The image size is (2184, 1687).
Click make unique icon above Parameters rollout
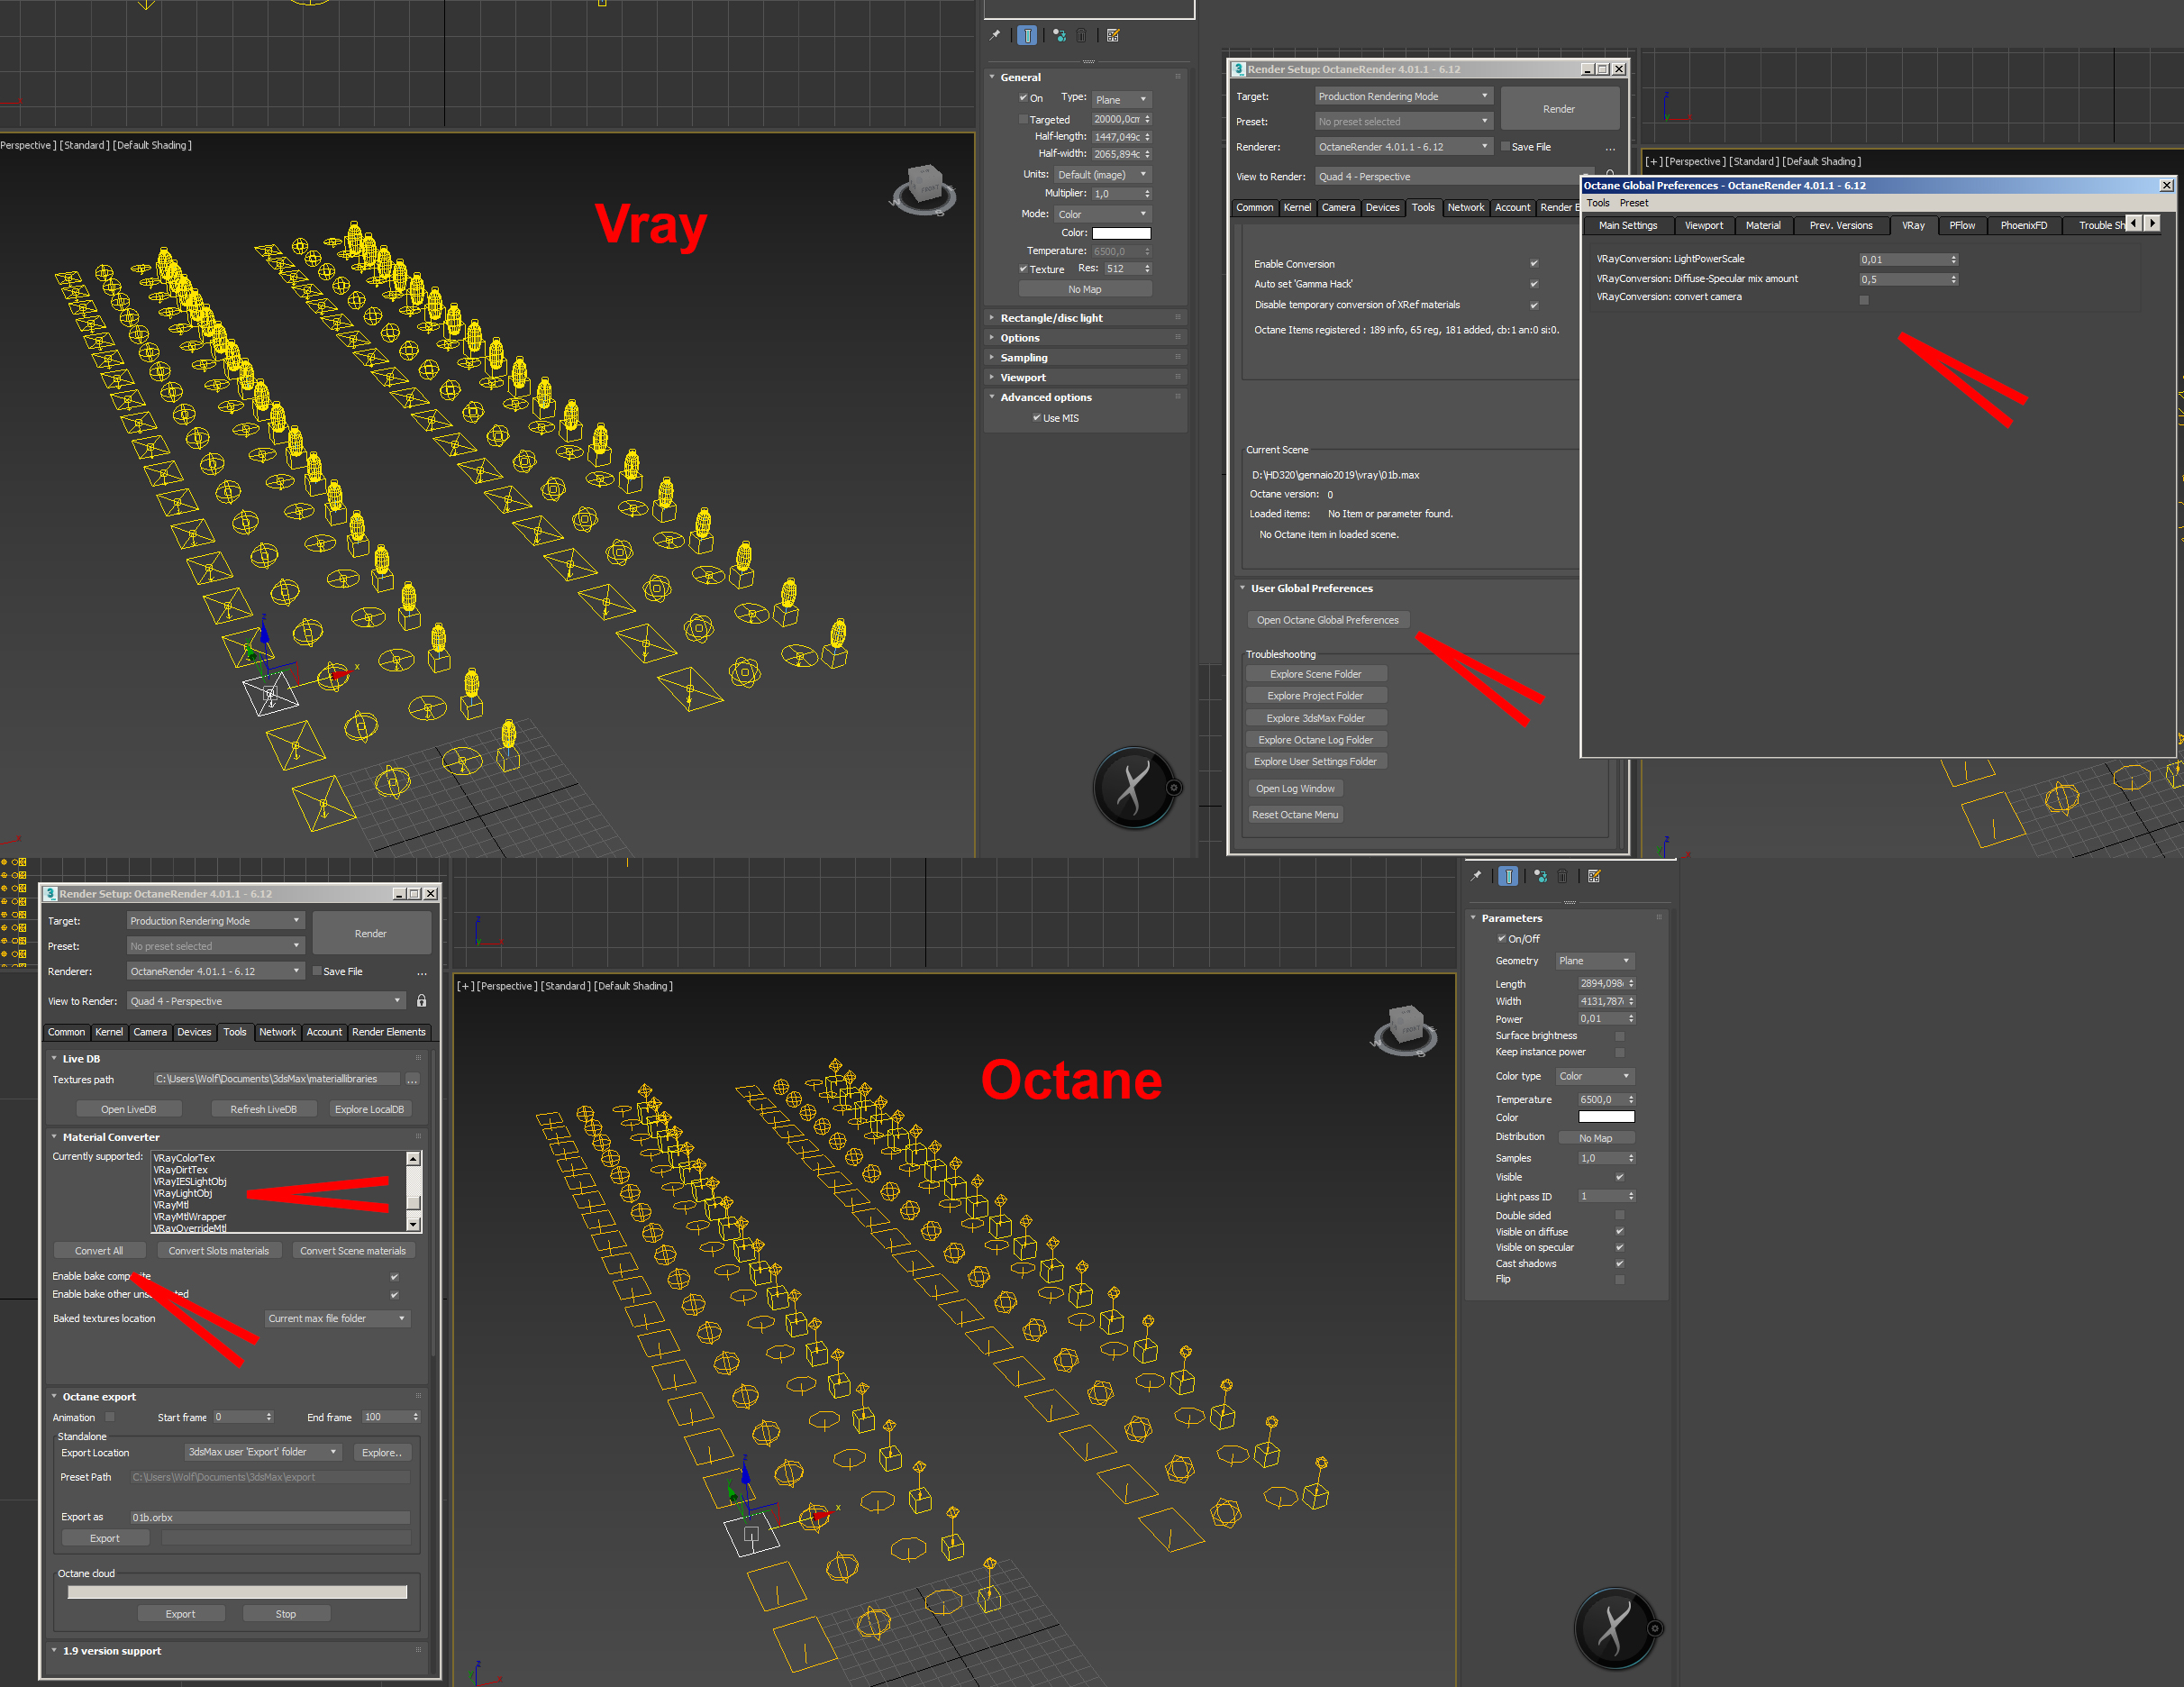[1540, 876]
